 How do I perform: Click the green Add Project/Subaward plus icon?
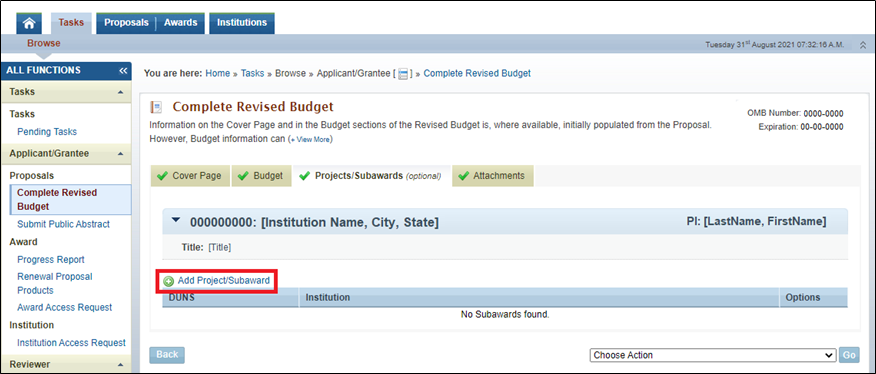tap(168, 281)
